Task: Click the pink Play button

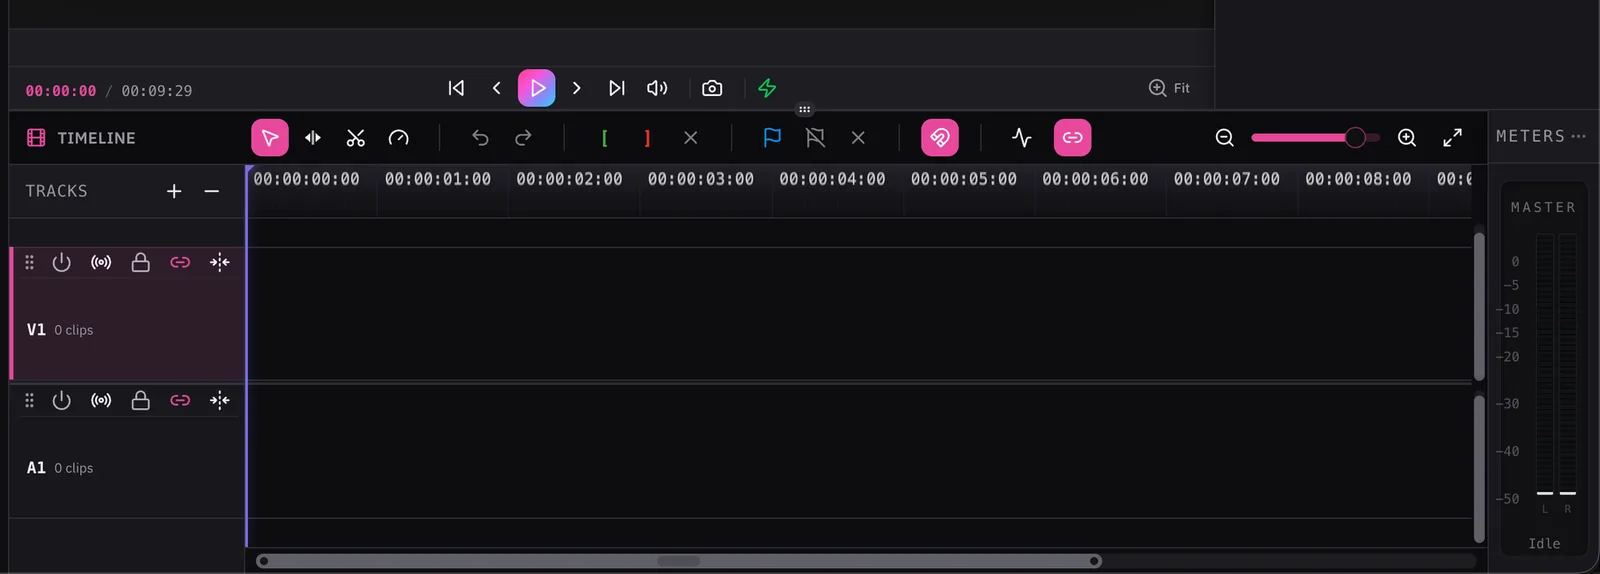Action: [537, 88]
